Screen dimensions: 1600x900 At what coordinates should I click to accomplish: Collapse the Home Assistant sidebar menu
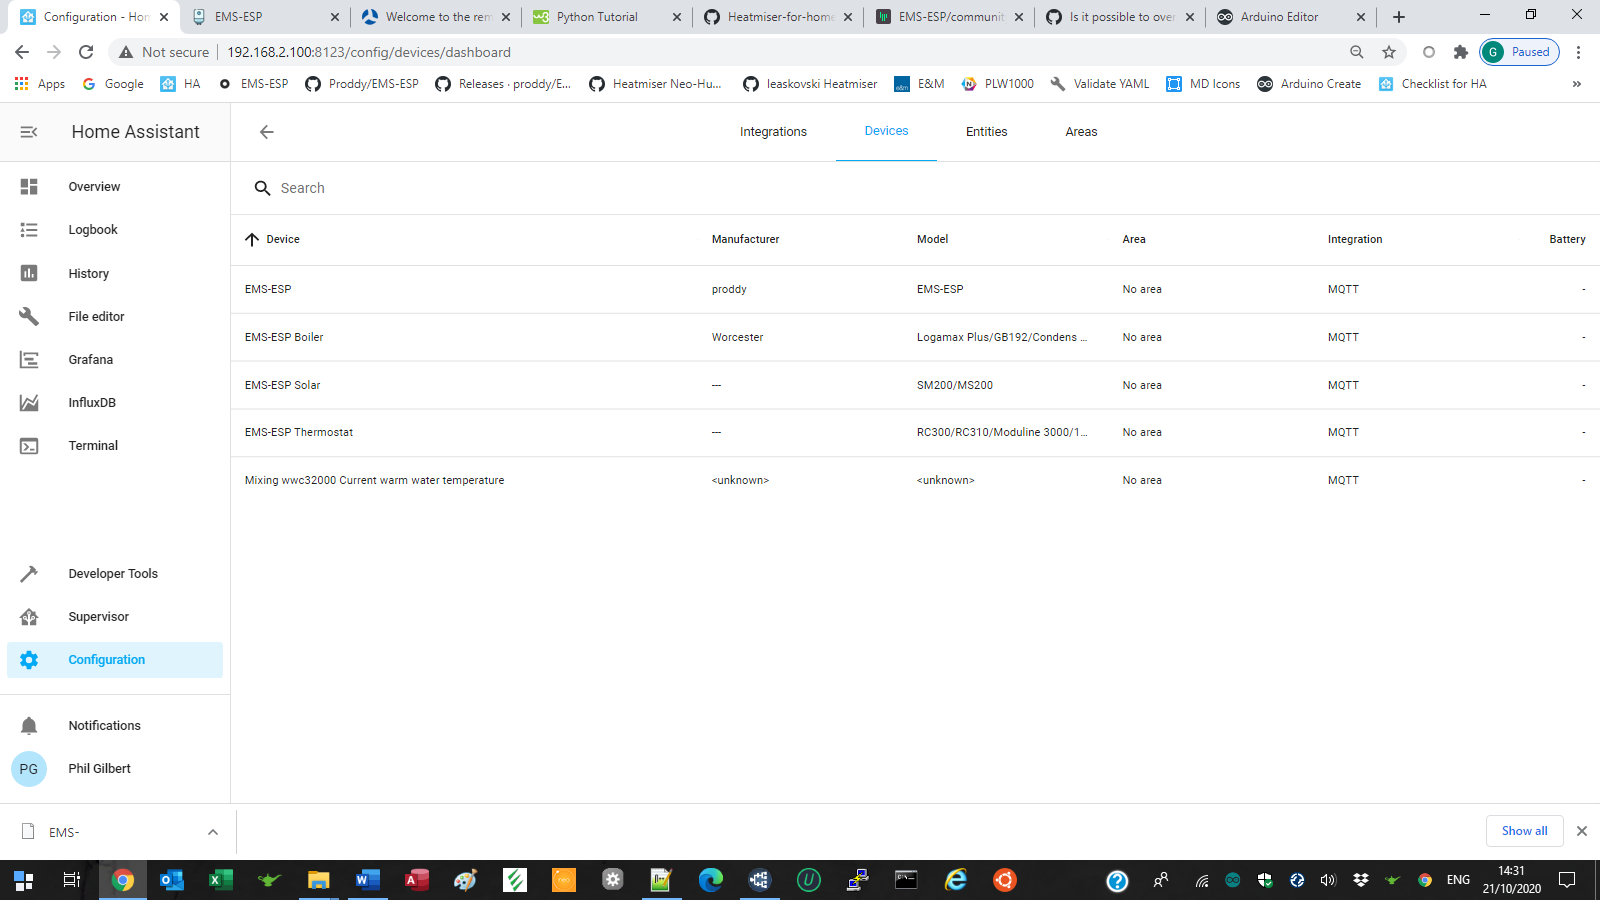(29, 132)
